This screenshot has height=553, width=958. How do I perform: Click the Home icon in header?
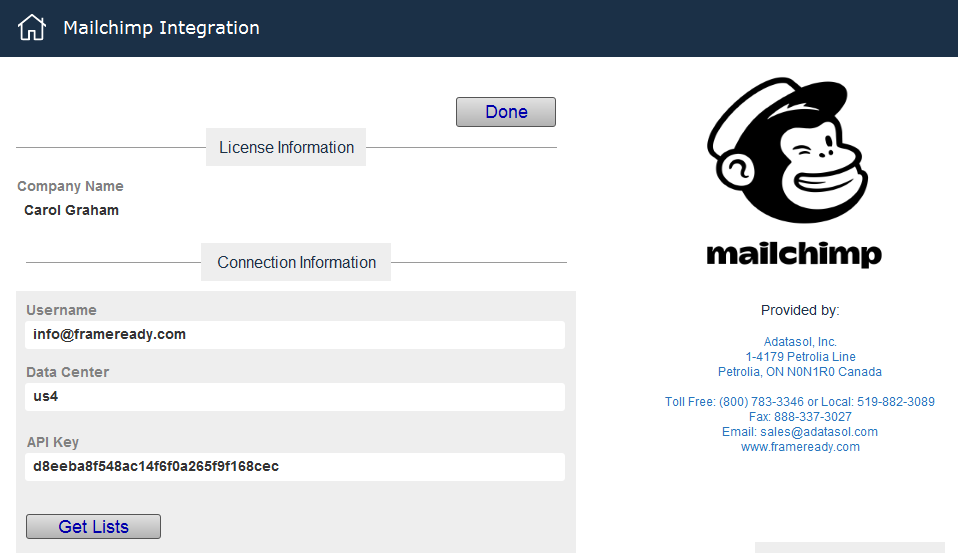tap(32, 28)
